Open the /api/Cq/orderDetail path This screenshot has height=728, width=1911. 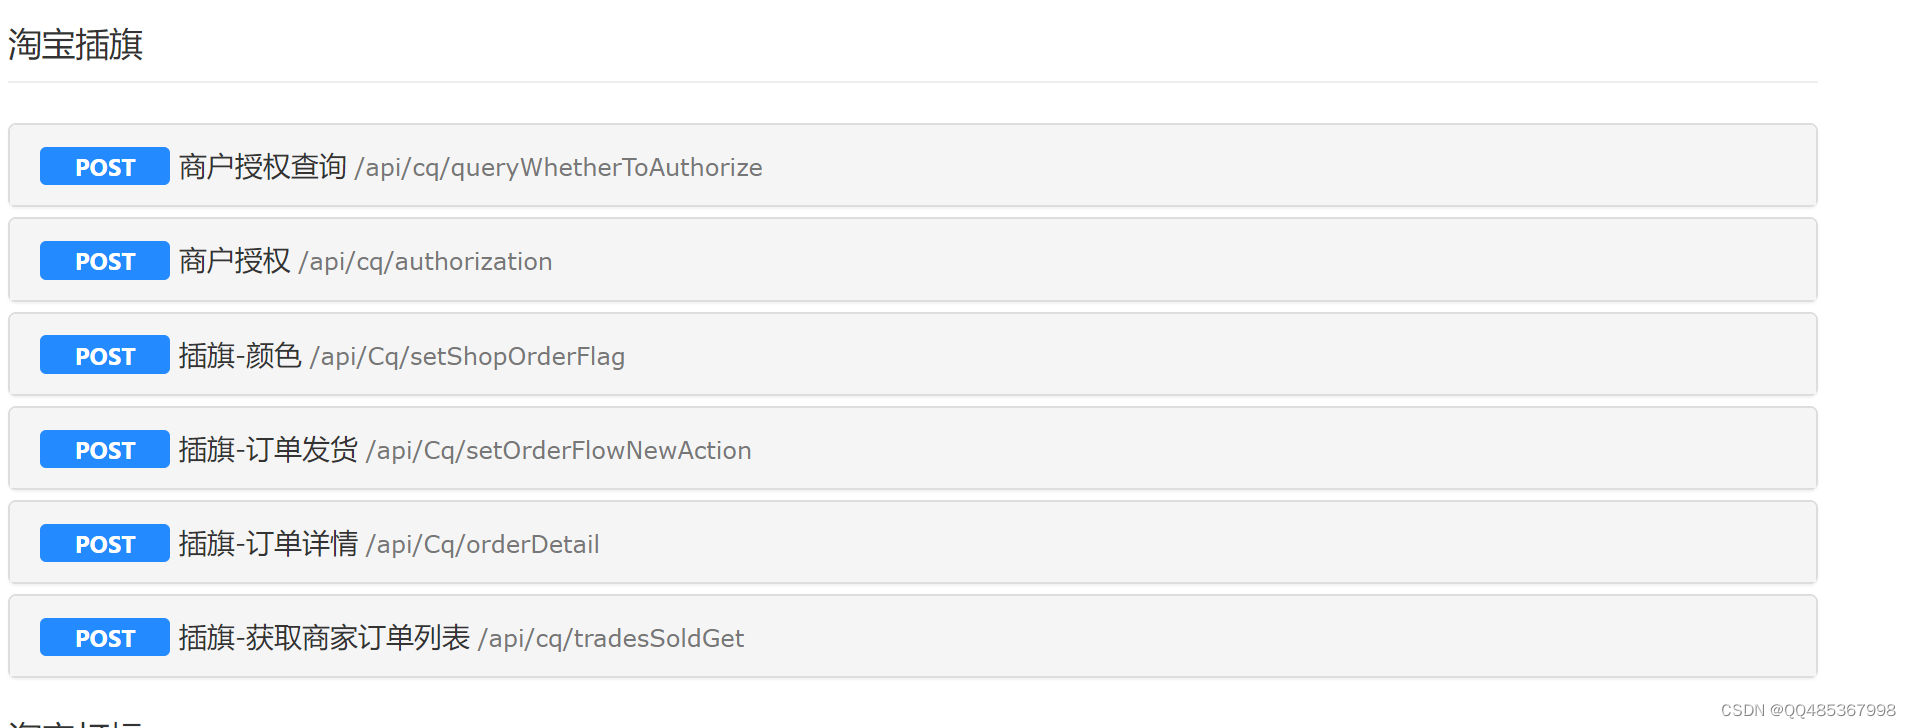pyautogui.click(x=482, y=545)
